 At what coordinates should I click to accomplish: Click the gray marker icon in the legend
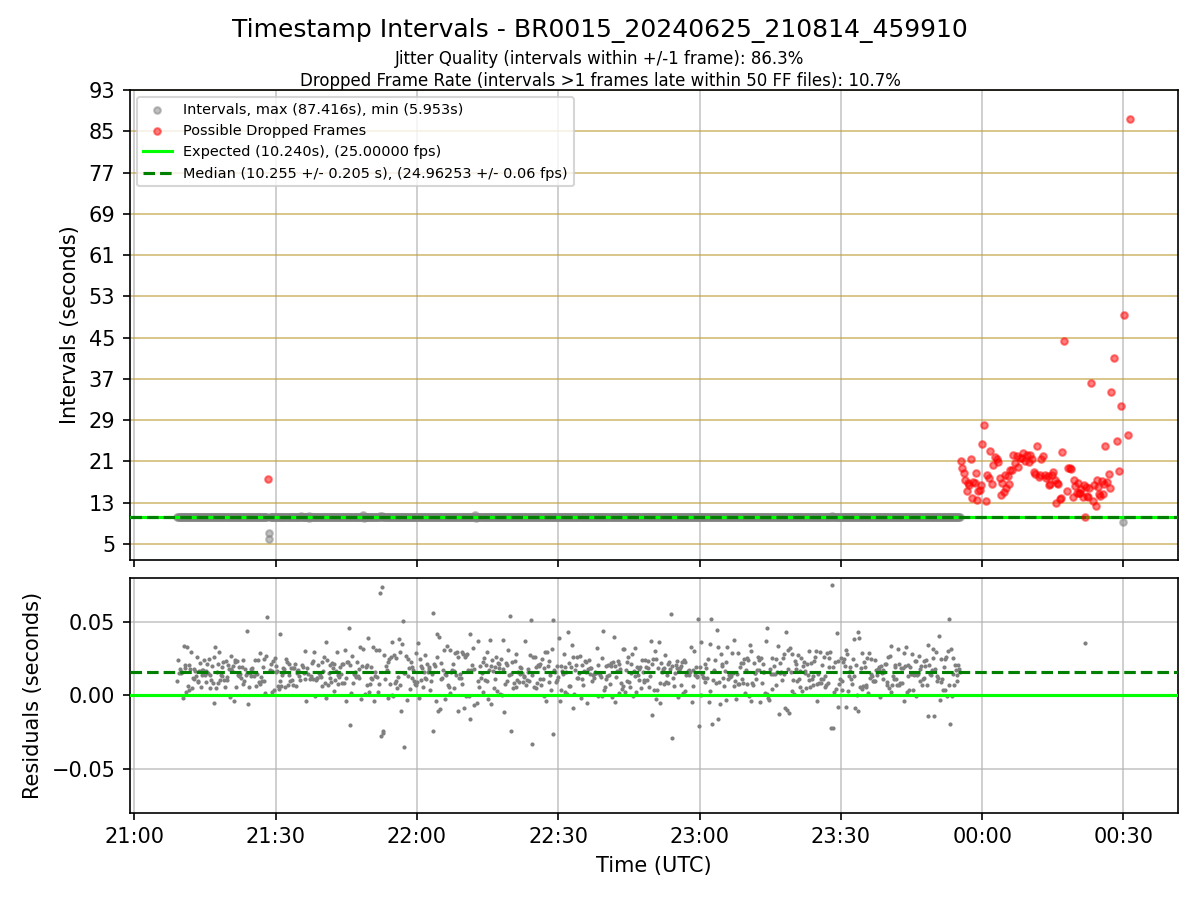157,109
